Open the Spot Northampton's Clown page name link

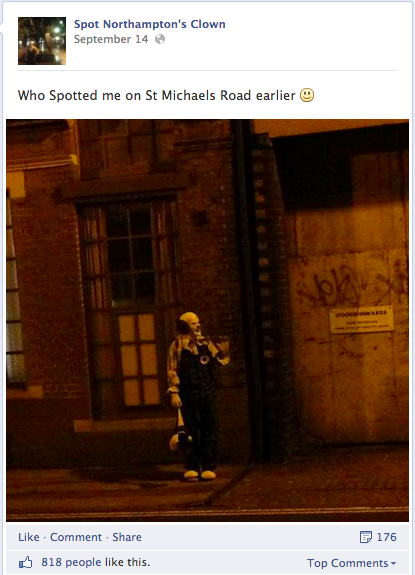[150, 24]
